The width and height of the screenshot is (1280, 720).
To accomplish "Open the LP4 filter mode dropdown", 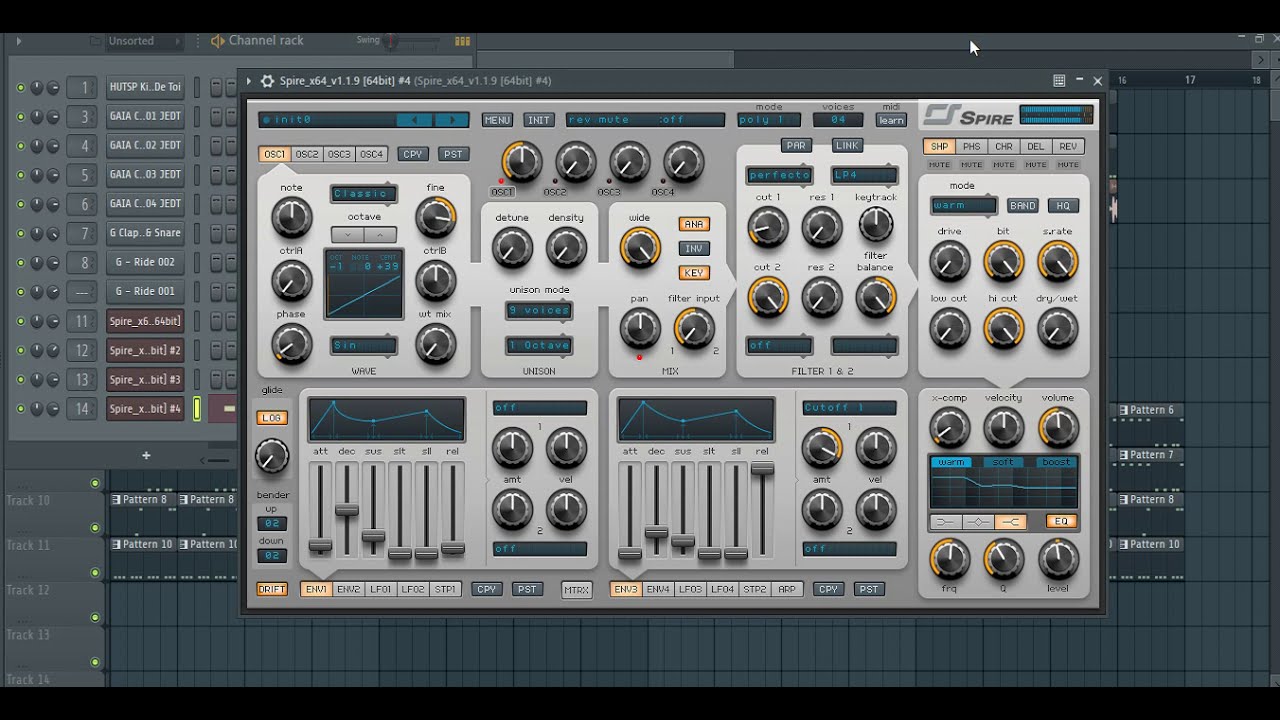I will click(864, 175).
